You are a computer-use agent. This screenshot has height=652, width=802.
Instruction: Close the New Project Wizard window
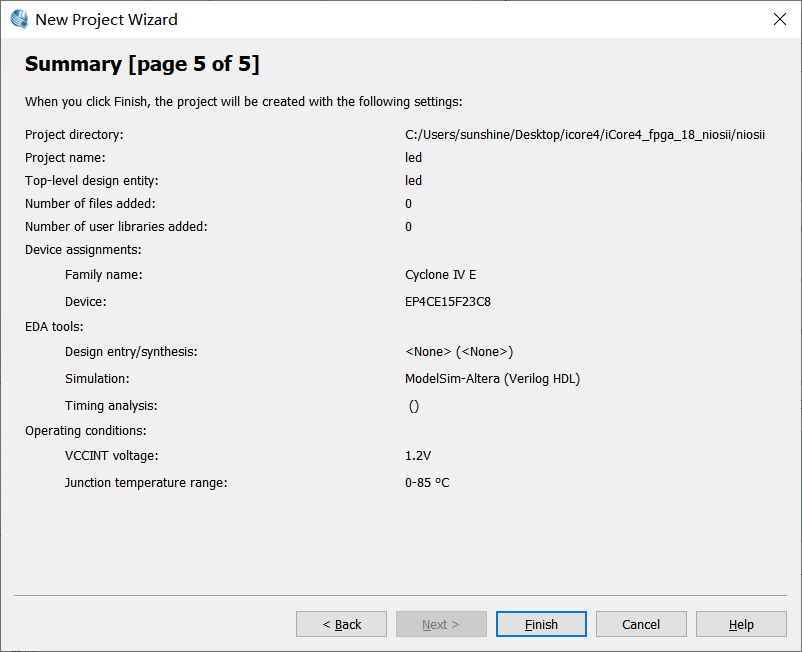click(x=778, y=19)
